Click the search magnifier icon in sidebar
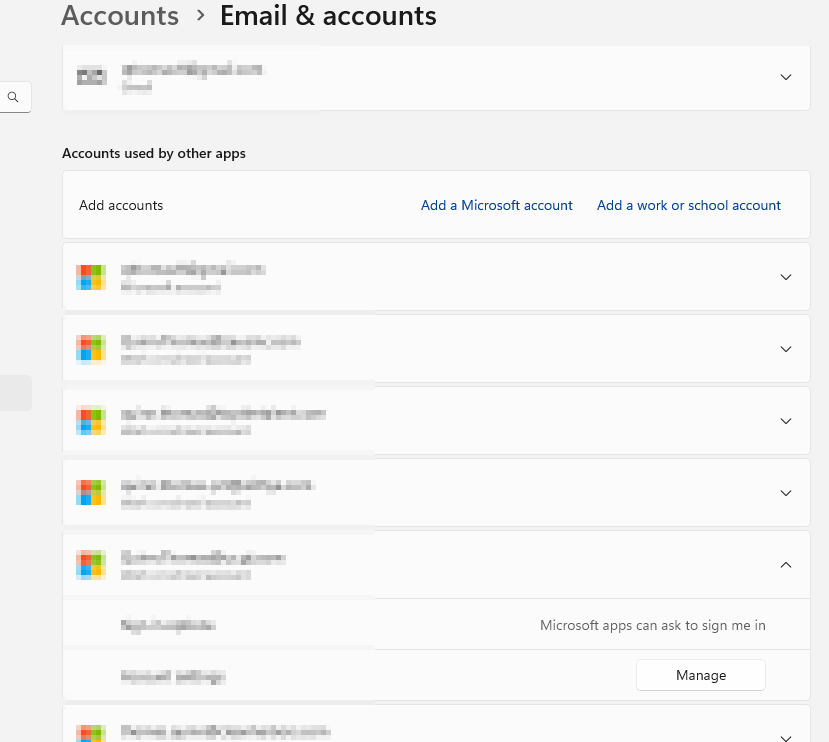829x742 pixels. 13,98
